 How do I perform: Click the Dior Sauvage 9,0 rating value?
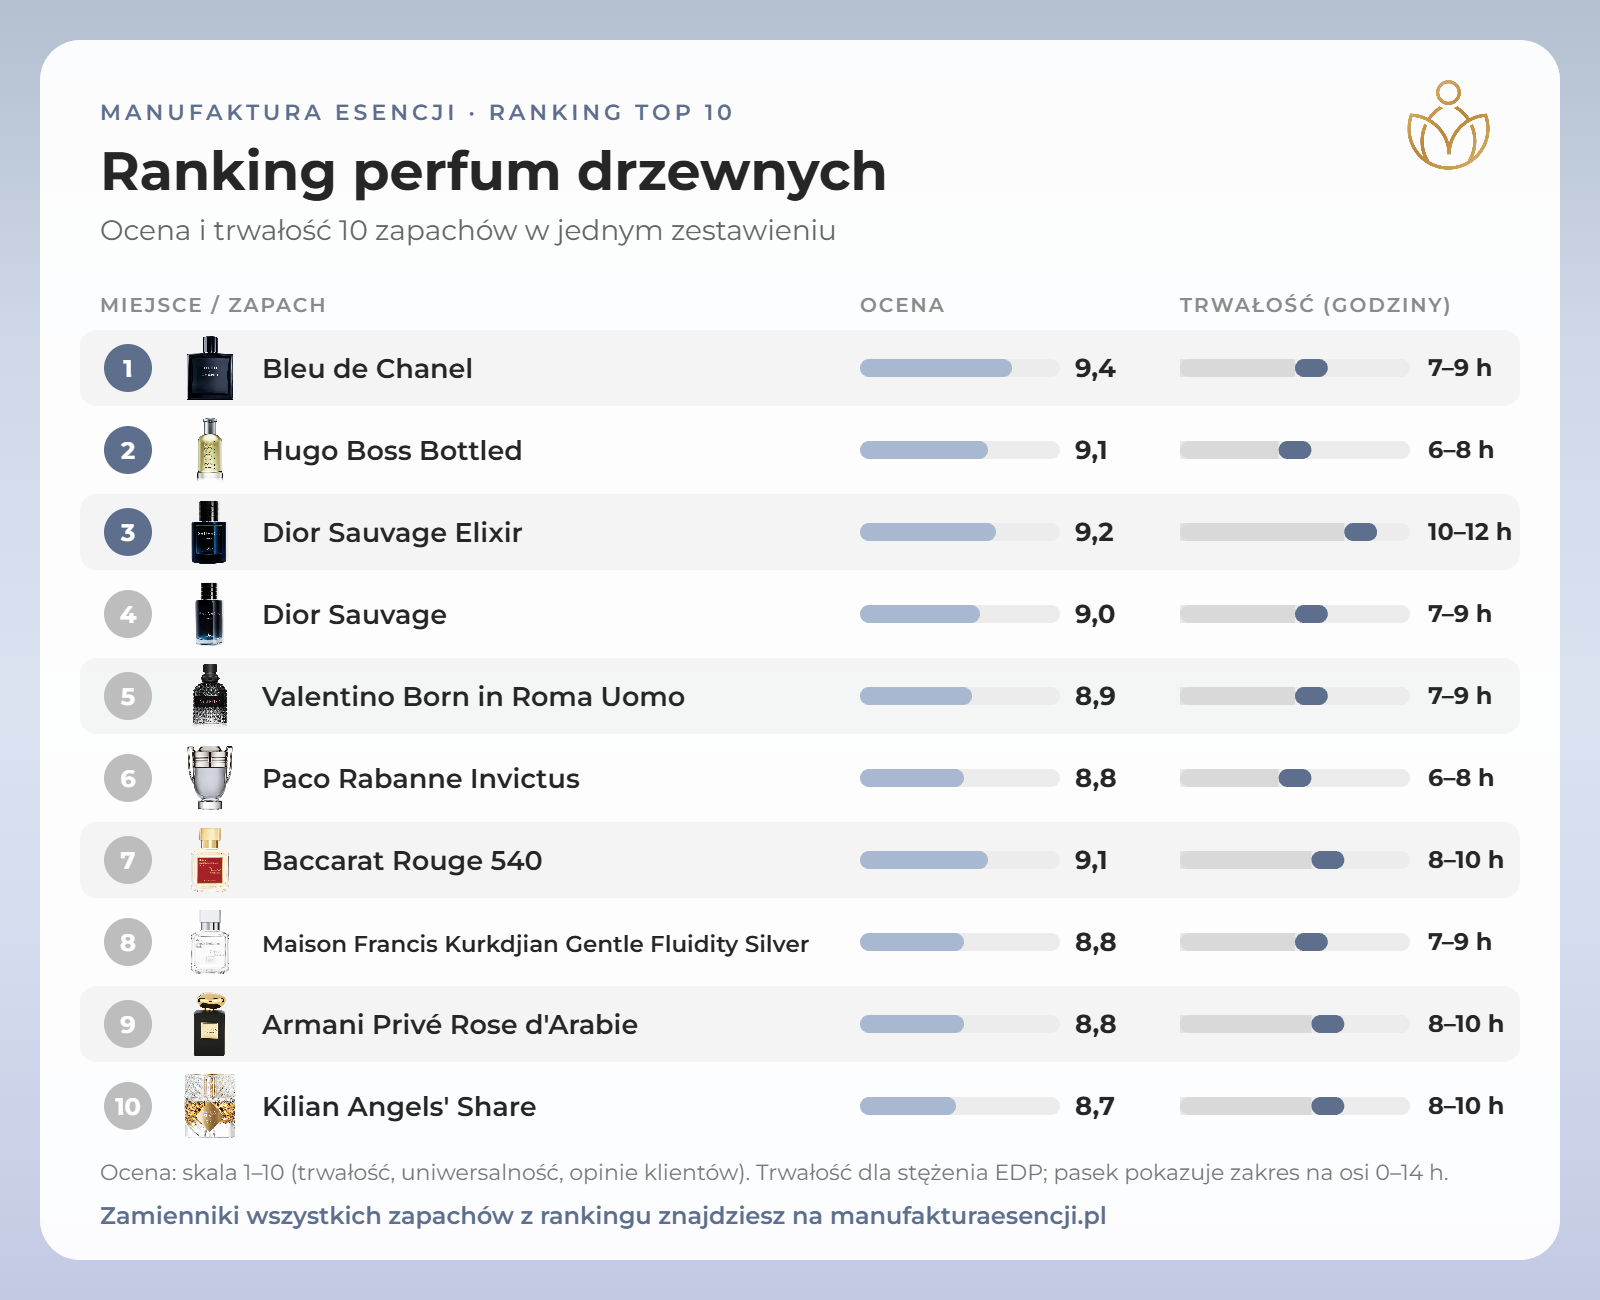coord(1095,614)
